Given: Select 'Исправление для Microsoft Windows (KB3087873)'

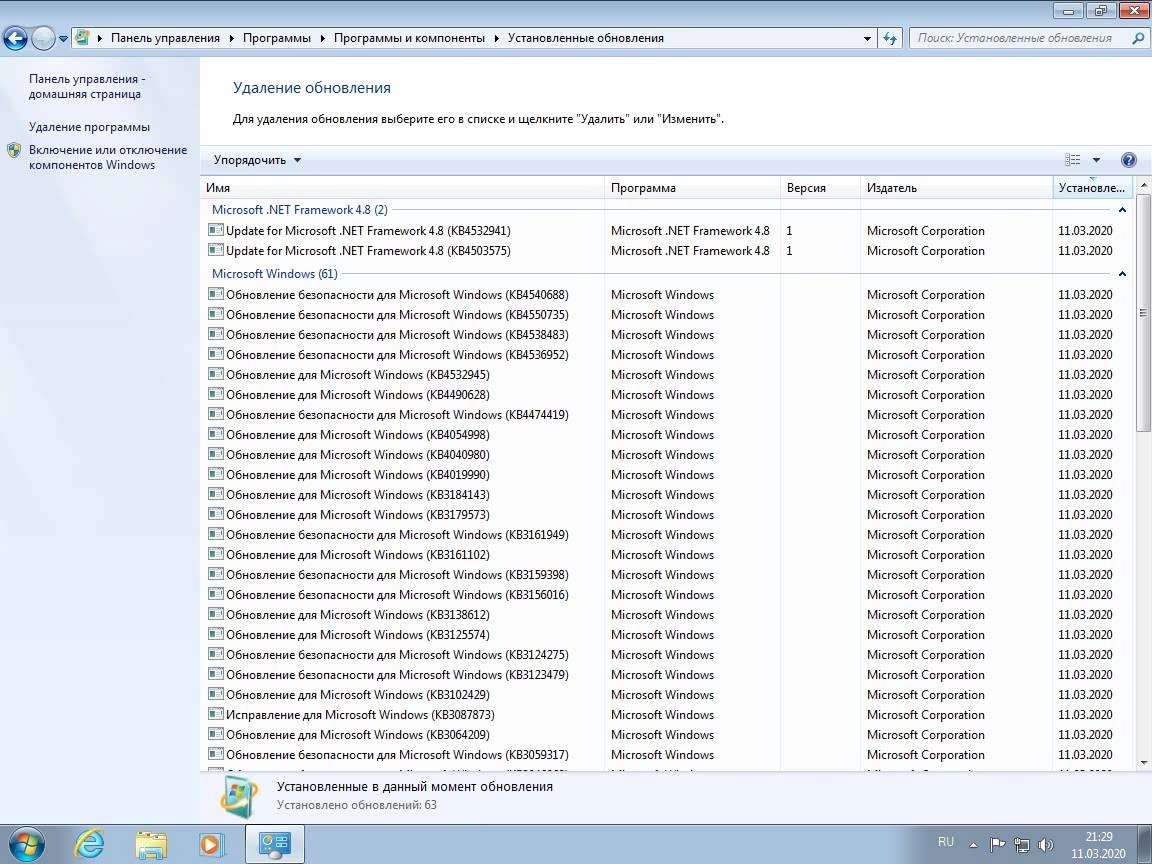Looking at the screenshot, I should 360,715.
